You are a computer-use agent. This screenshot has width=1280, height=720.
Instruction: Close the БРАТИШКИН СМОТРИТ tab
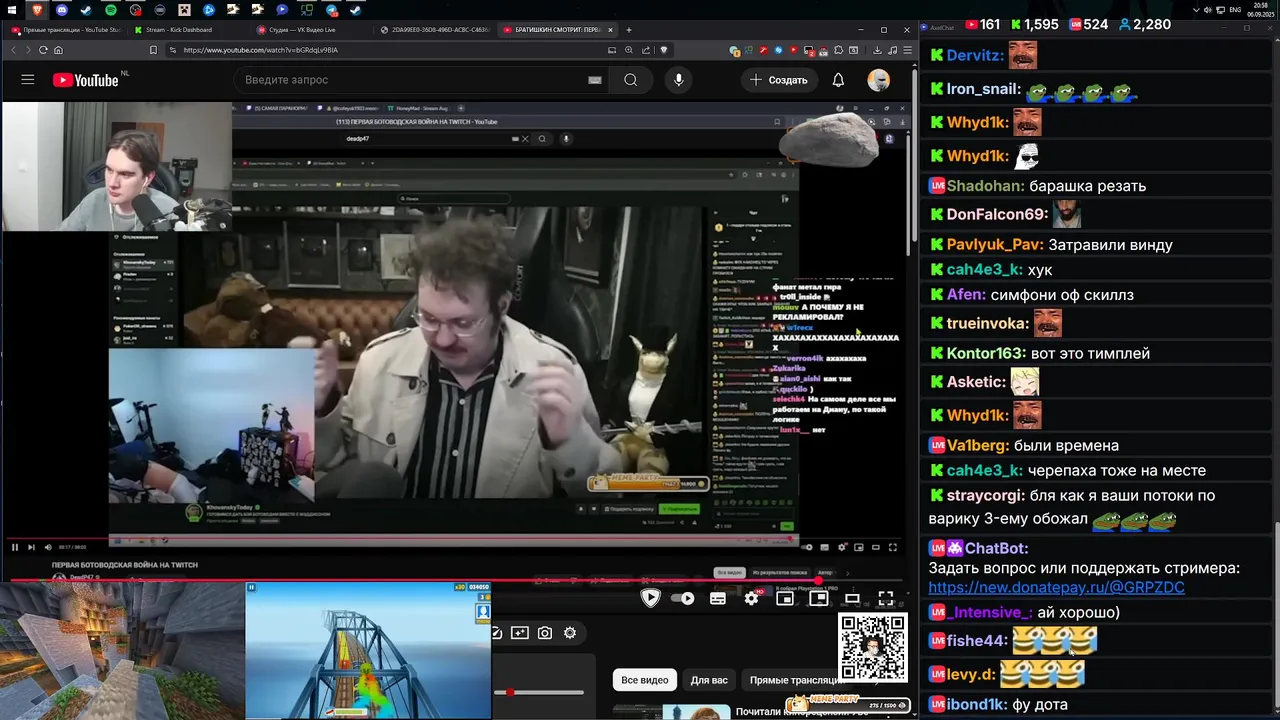[612, 30]
